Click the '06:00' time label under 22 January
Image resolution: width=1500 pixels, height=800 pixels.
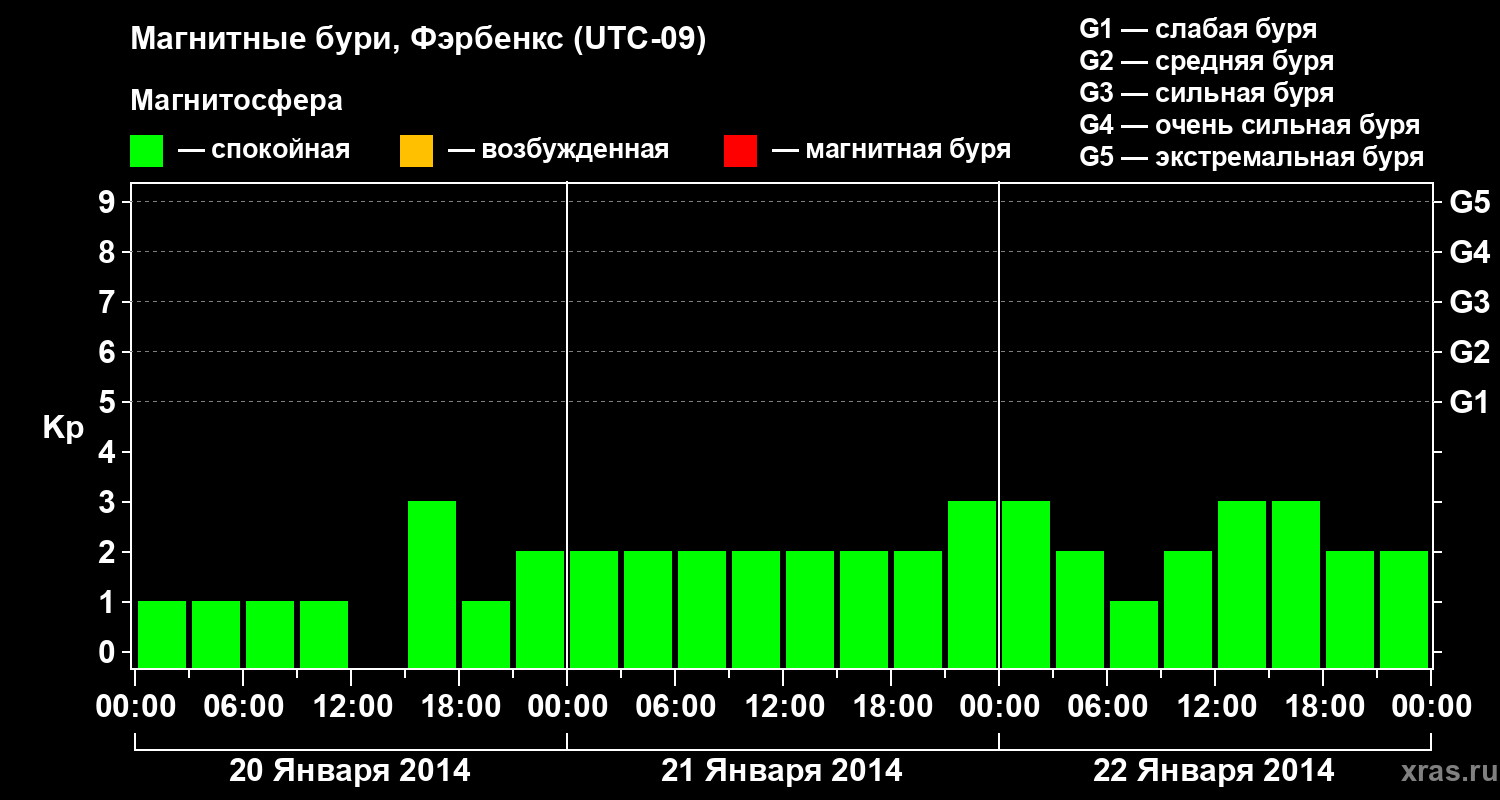click(x=1107, y=707)
